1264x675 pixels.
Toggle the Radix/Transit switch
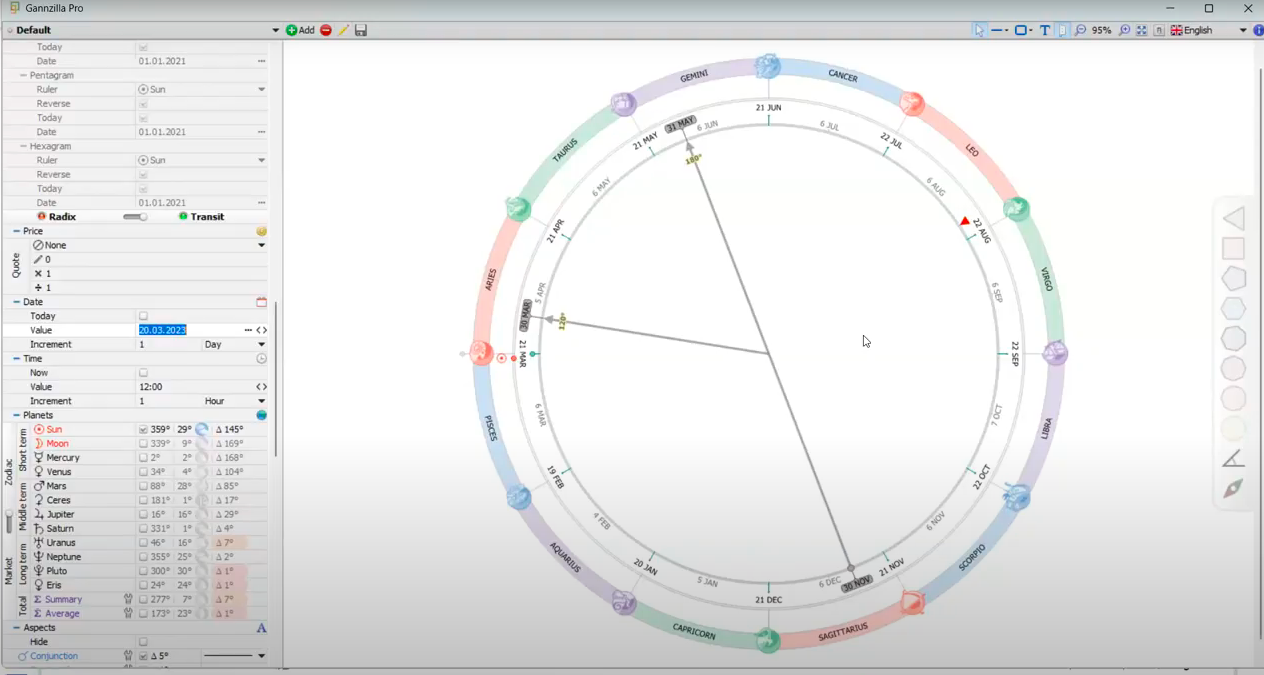(135, 216)
